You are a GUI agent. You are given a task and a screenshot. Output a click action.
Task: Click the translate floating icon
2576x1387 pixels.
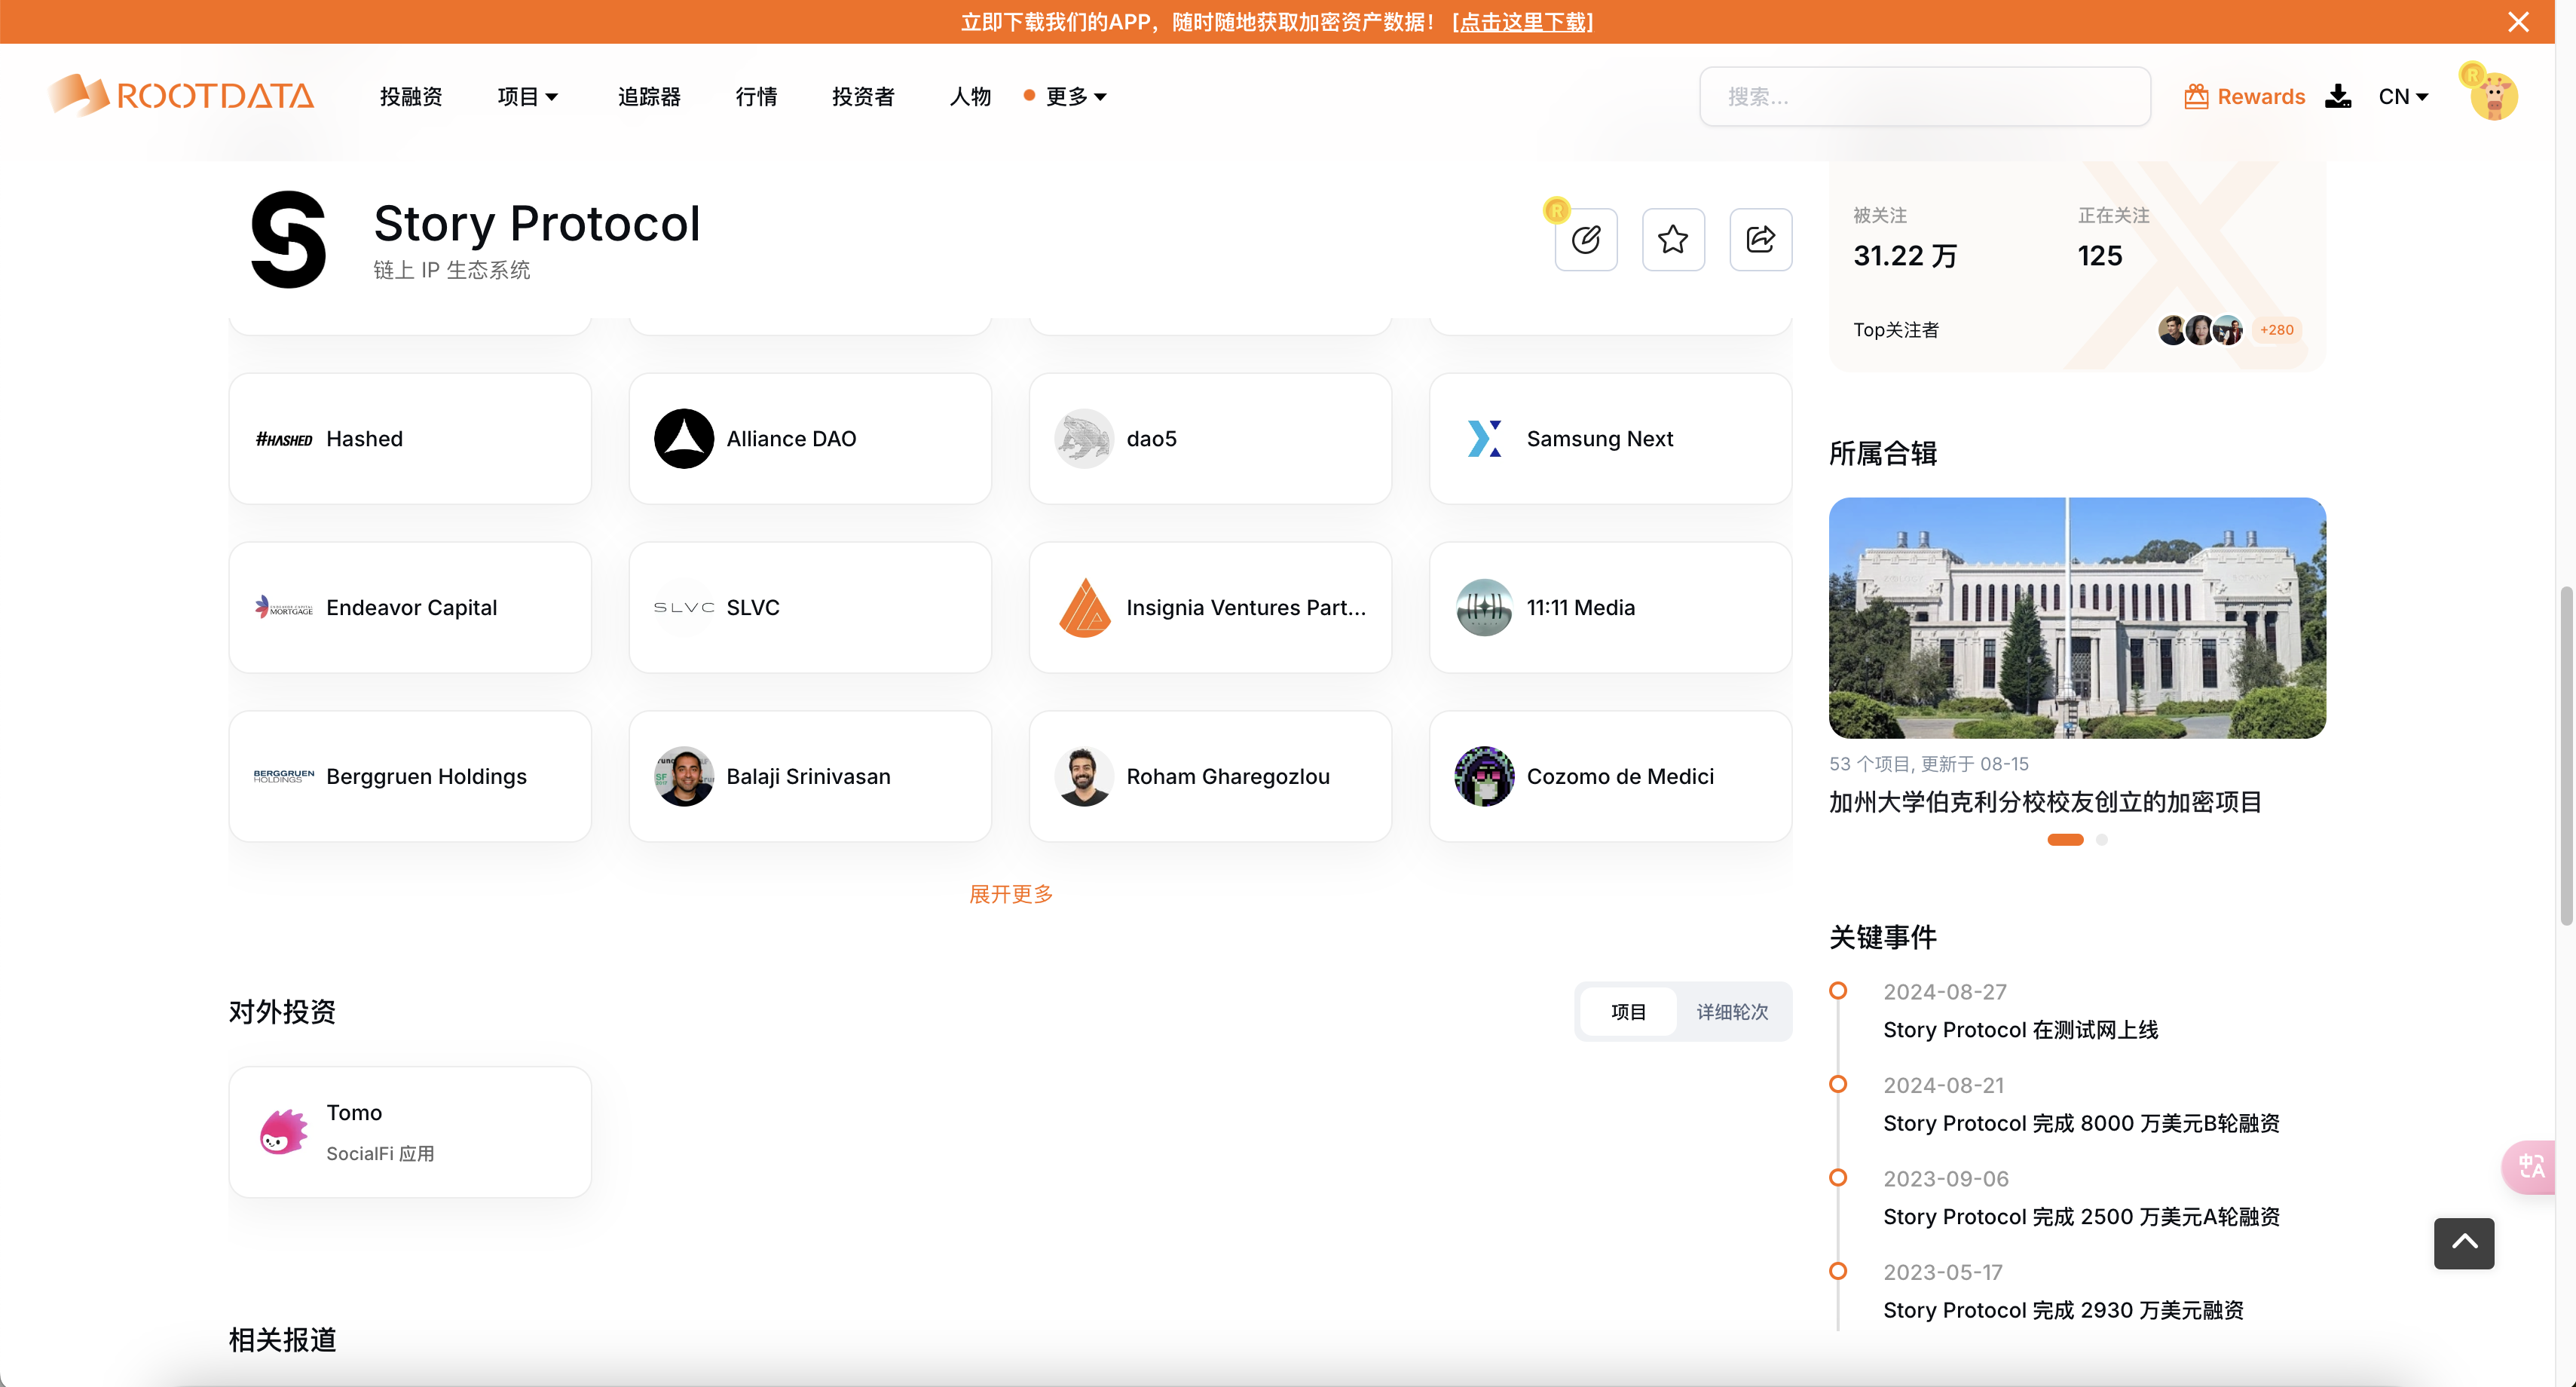click(2531, 1166)
